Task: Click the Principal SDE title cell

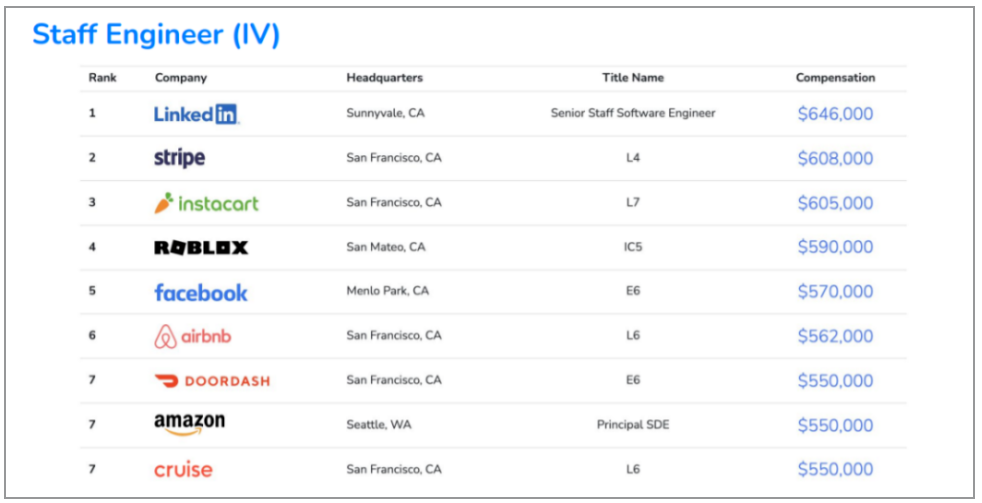Action: (633, 425)
